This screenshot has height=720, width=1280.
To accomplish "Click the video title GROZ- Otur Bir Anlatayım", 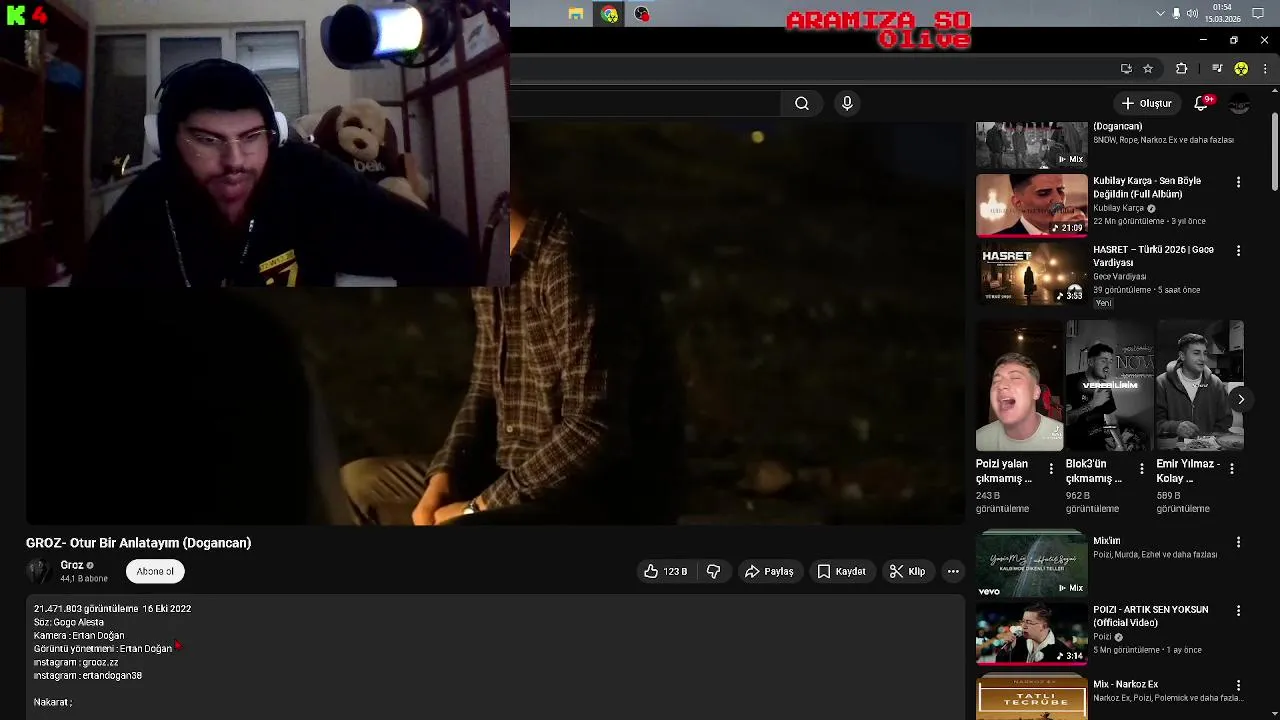I will (138, 543).
